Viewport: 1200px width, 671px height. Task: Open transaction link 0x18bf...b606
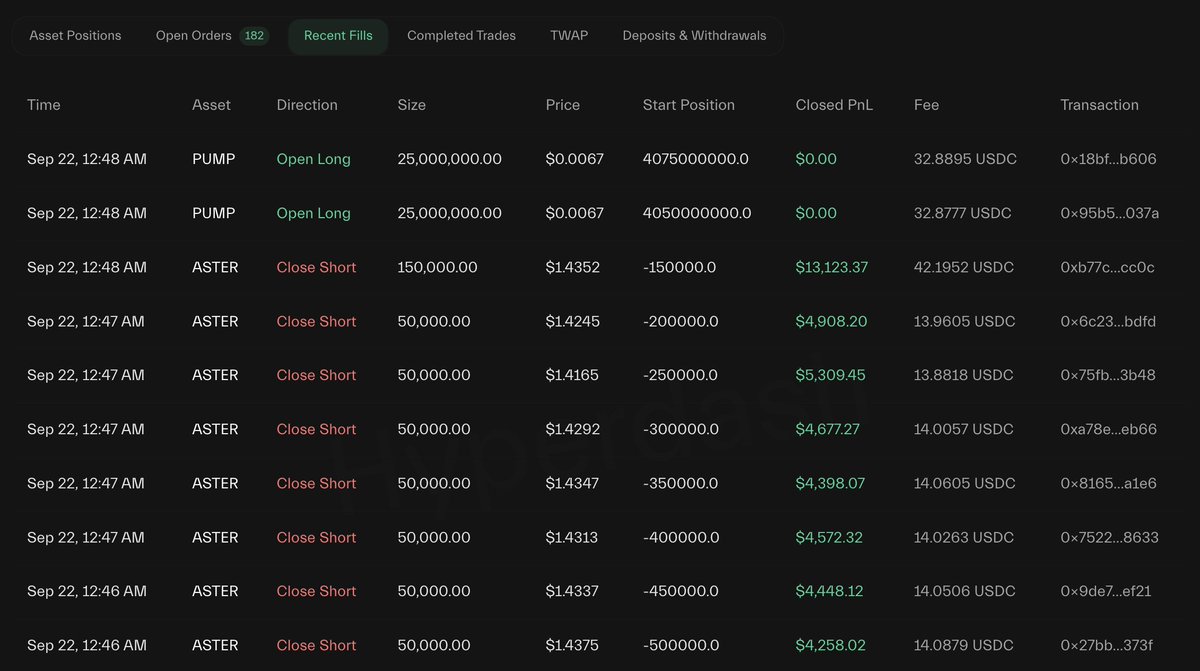tap(1108, 159)
